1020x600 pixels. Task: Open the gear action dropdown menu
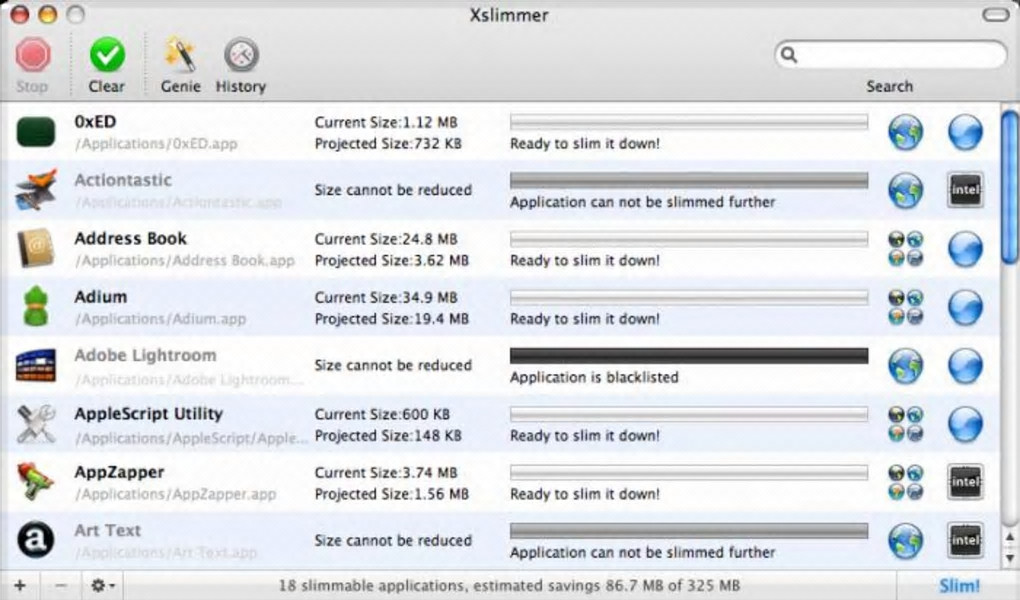tap(102, 586)
